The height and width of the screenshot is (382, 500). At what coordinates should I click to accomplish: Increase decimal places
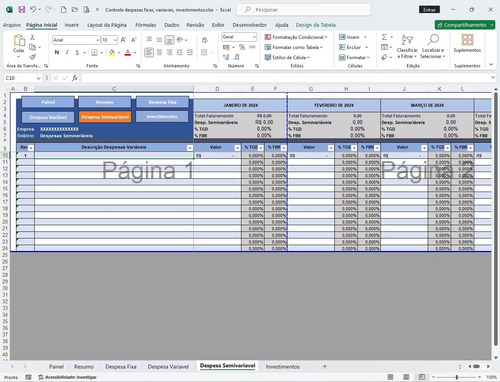226,57
